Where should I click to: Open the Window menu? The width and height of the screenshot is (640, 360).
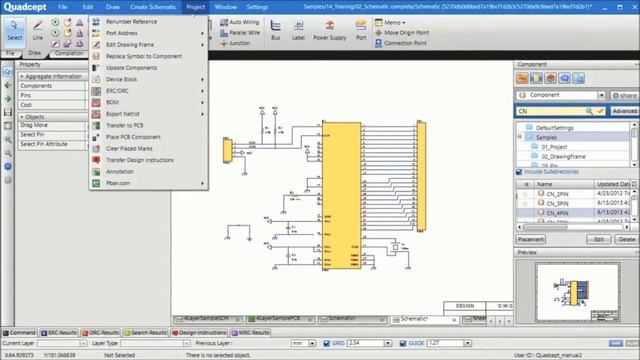(225, 7)
